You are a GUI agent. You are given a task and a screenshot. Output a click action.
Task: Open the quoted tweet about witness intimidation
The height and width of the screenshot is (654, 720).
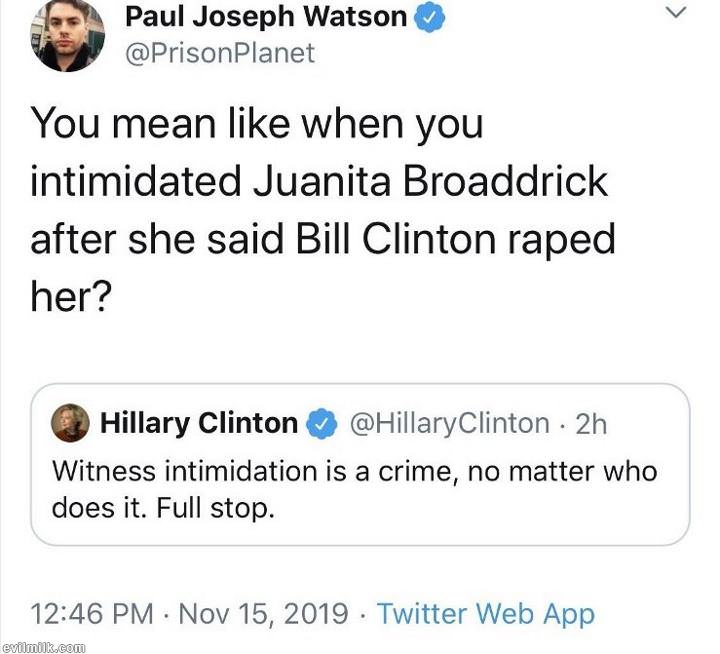360,464
